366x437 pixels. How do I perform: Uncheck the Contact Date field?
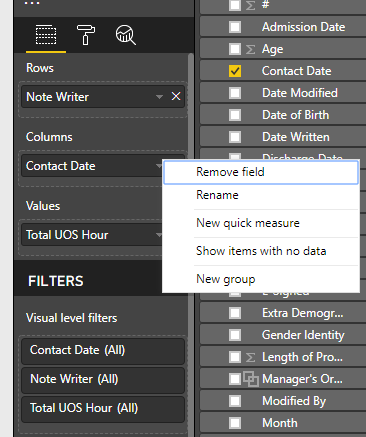(235, 71)
